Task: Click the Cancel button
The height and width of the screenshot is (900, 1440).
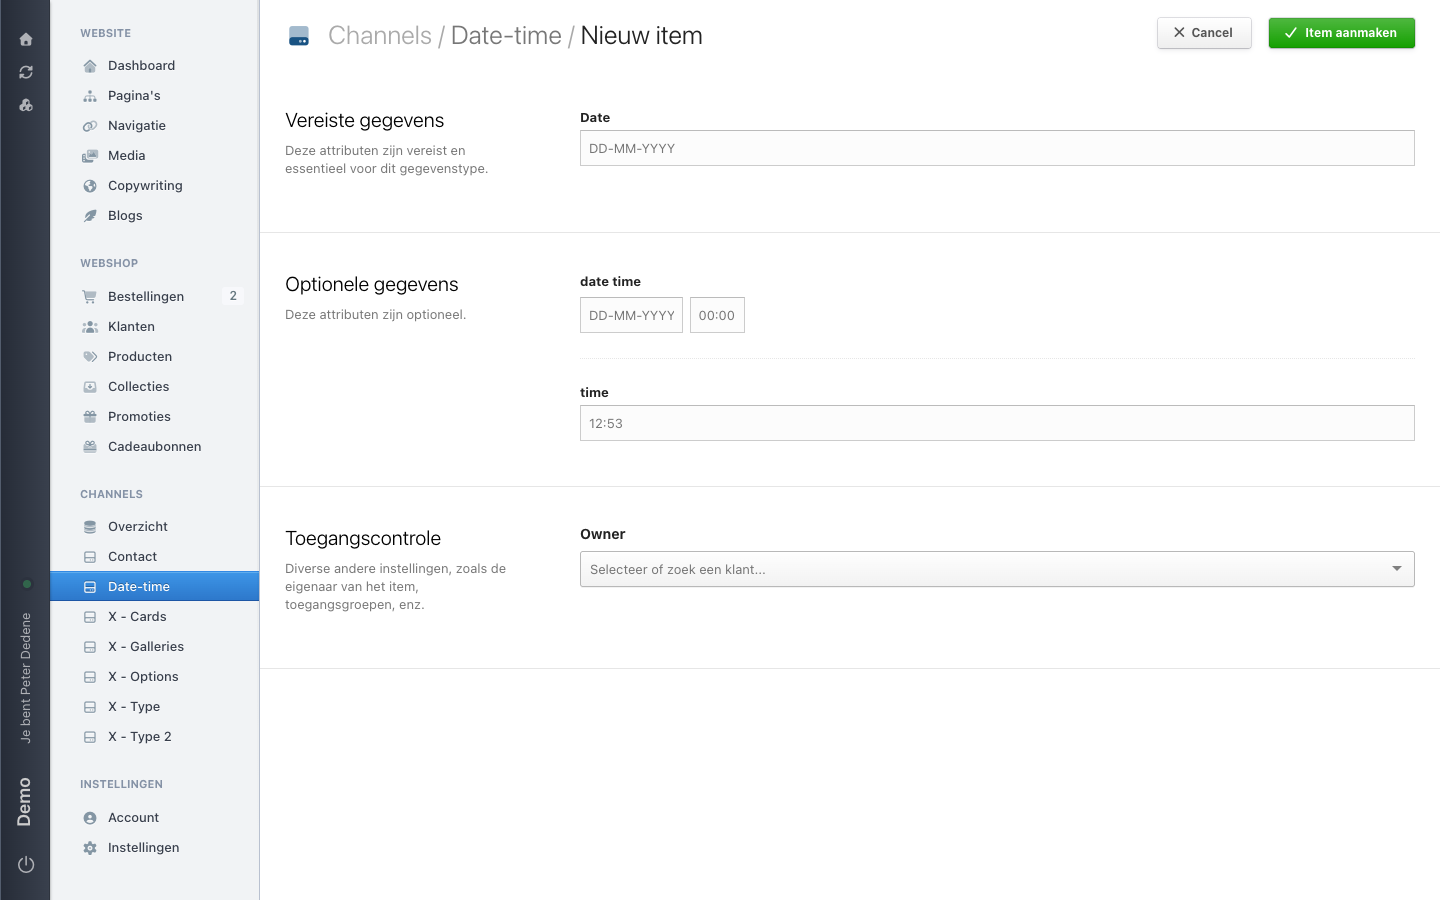Action: click(x=1204, y=33)
